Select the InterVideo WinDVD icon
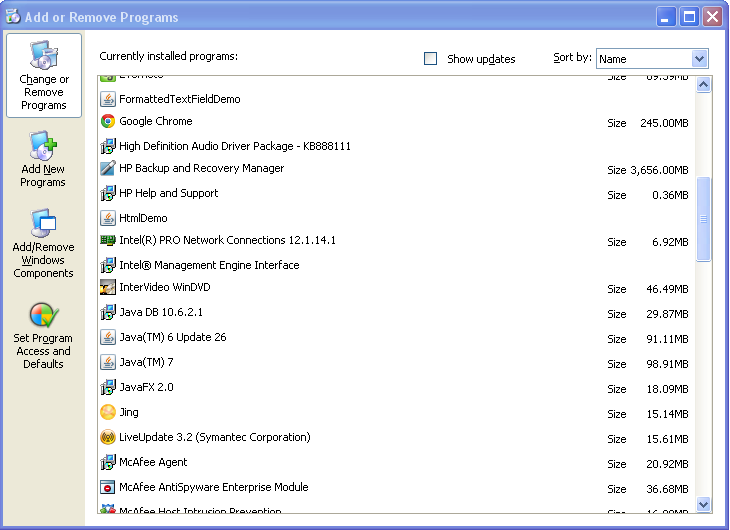 [108, 288]
